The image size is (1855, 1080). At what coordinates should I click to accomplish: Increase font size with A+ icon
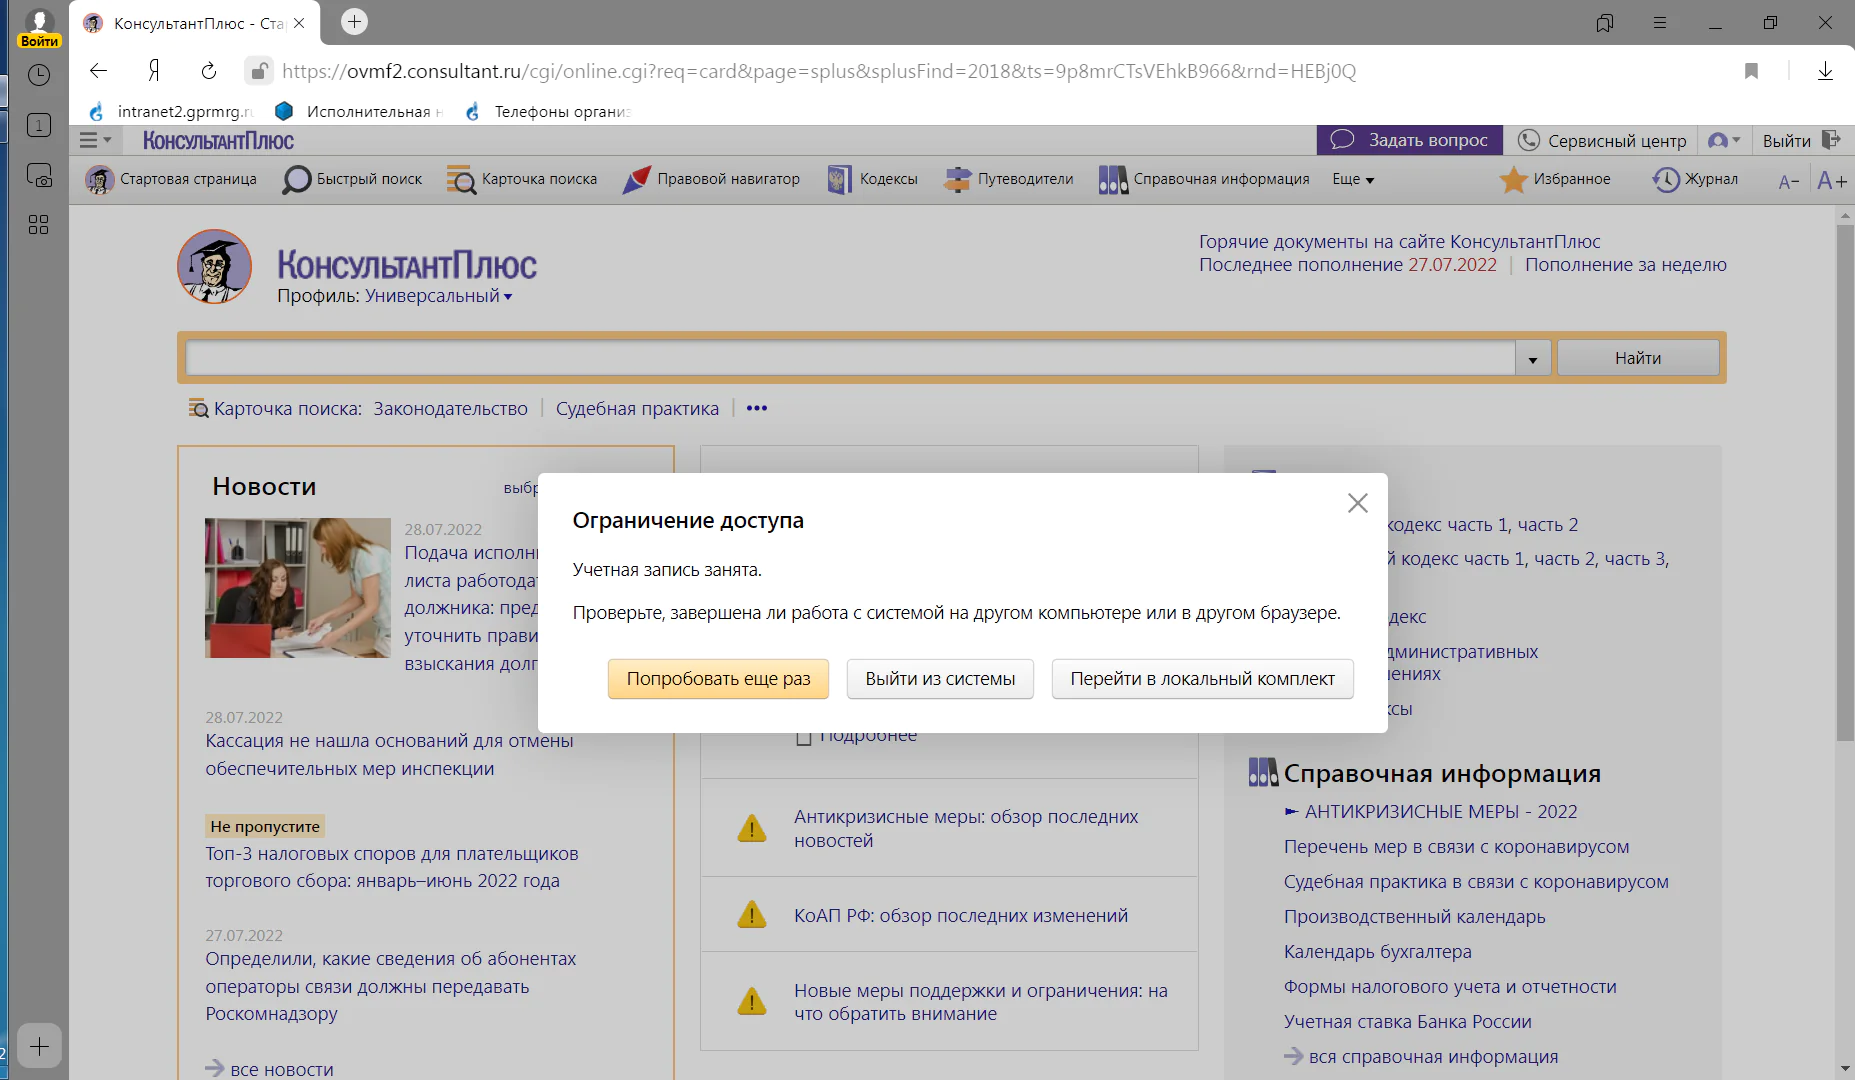[1832, 181]
